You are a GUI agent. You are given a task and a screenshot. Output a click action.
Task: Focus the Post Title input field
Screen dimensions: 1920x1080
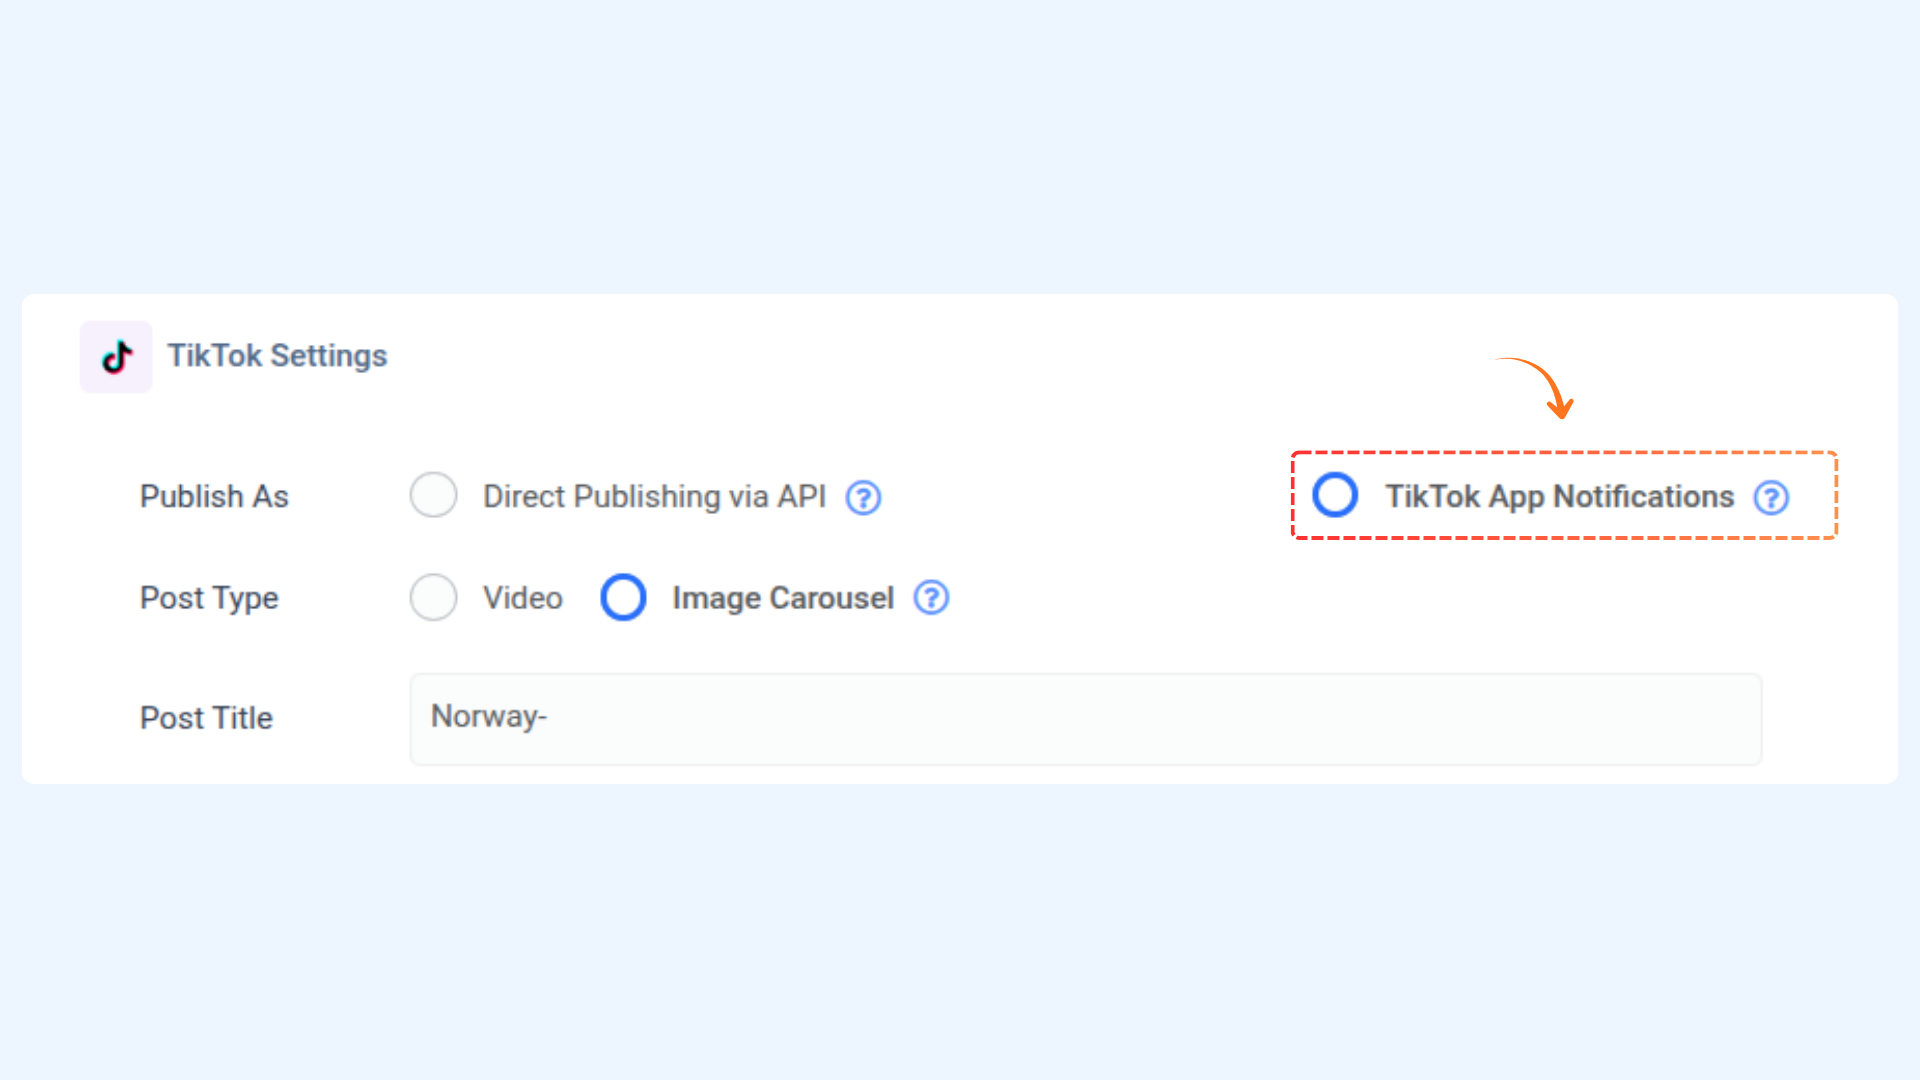pyautogui.click(x=1086, y=719)
